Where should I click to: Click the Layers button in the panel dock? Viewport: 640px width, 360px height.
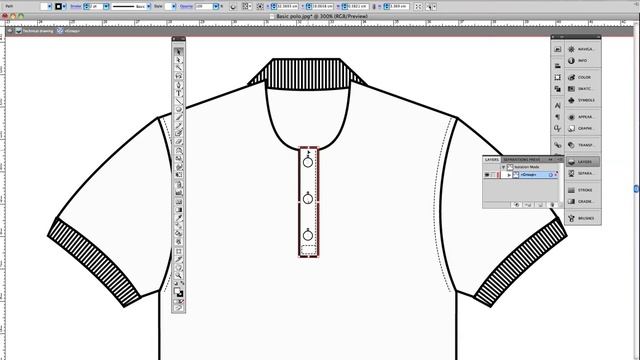click(582, 162)
